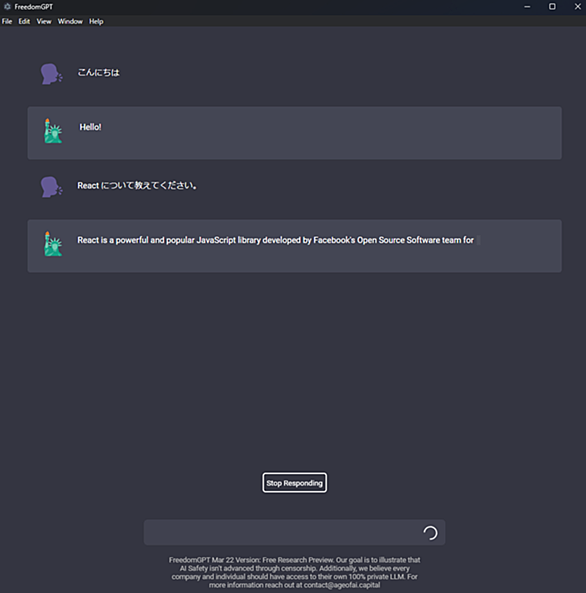The height and width of the screenshot is (593, 586).
Task: Click the FreedomGPT app icon in title bar
Action: (x=7, y=6)
